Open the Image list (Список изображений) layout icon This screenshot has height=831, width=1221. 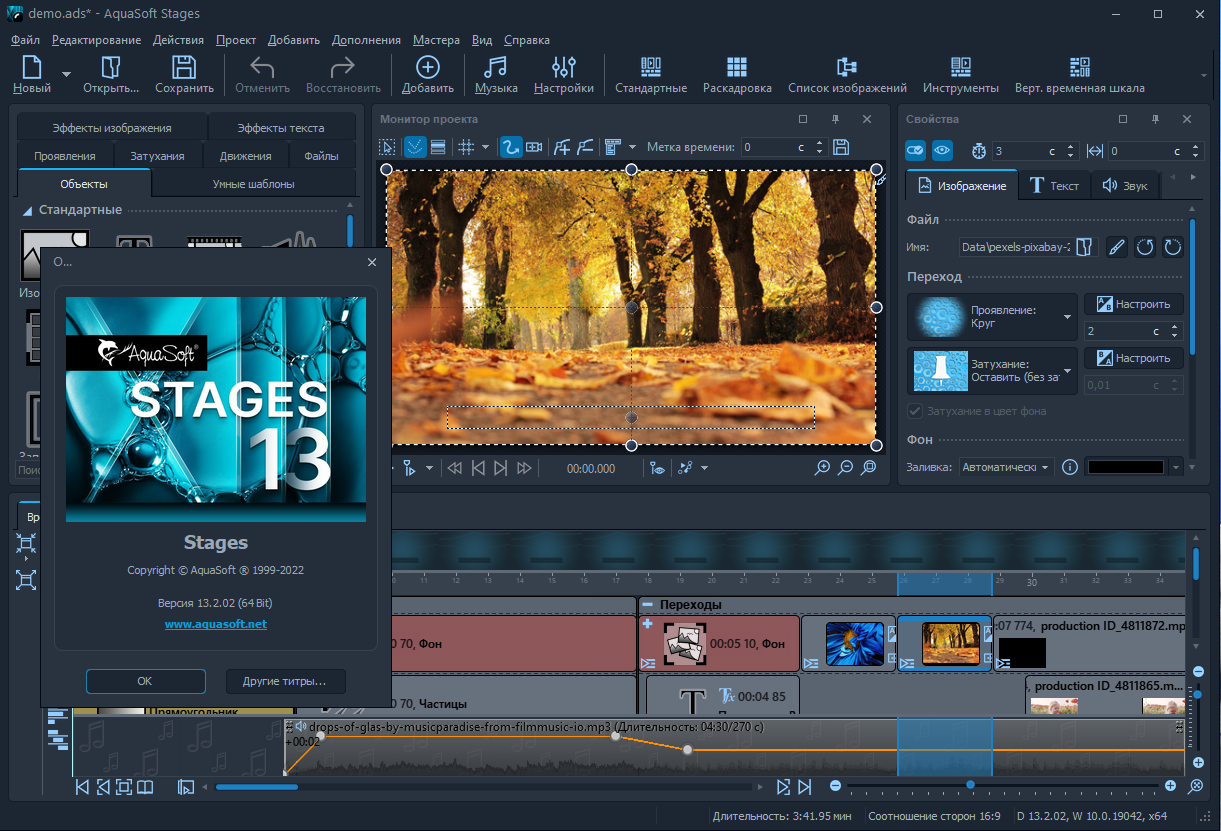[846, 67]
